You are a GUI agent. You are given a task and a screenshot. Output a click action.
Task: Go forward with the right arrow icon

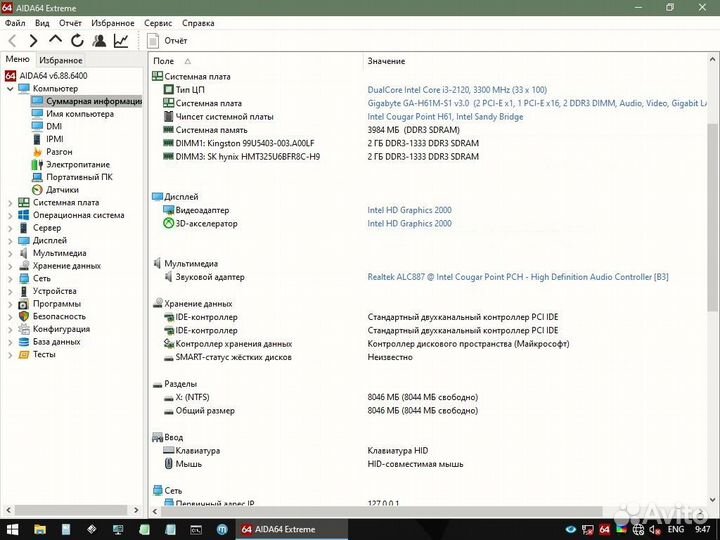click(33, 41)
